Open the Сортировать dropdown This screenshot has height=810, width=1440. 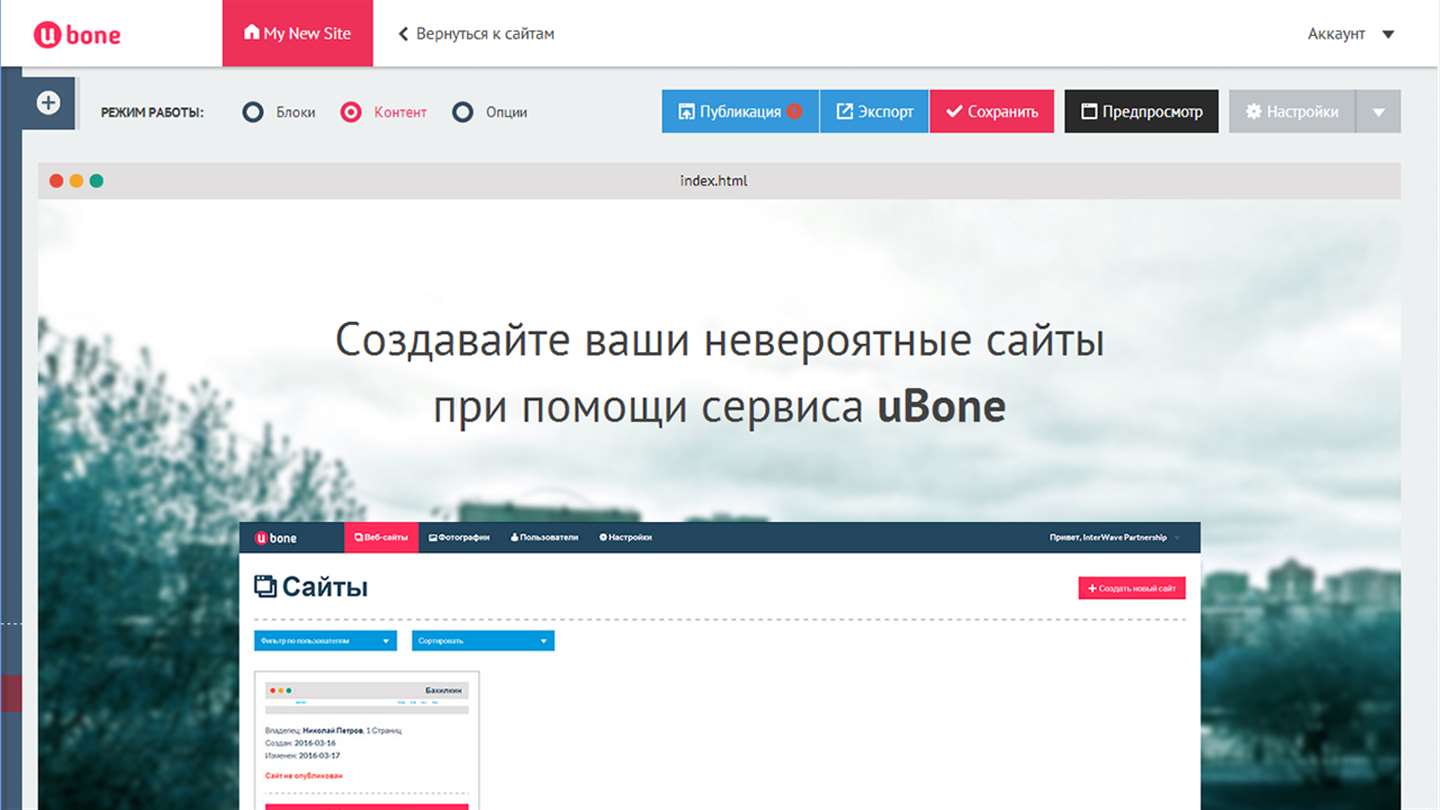pos(483,640)
